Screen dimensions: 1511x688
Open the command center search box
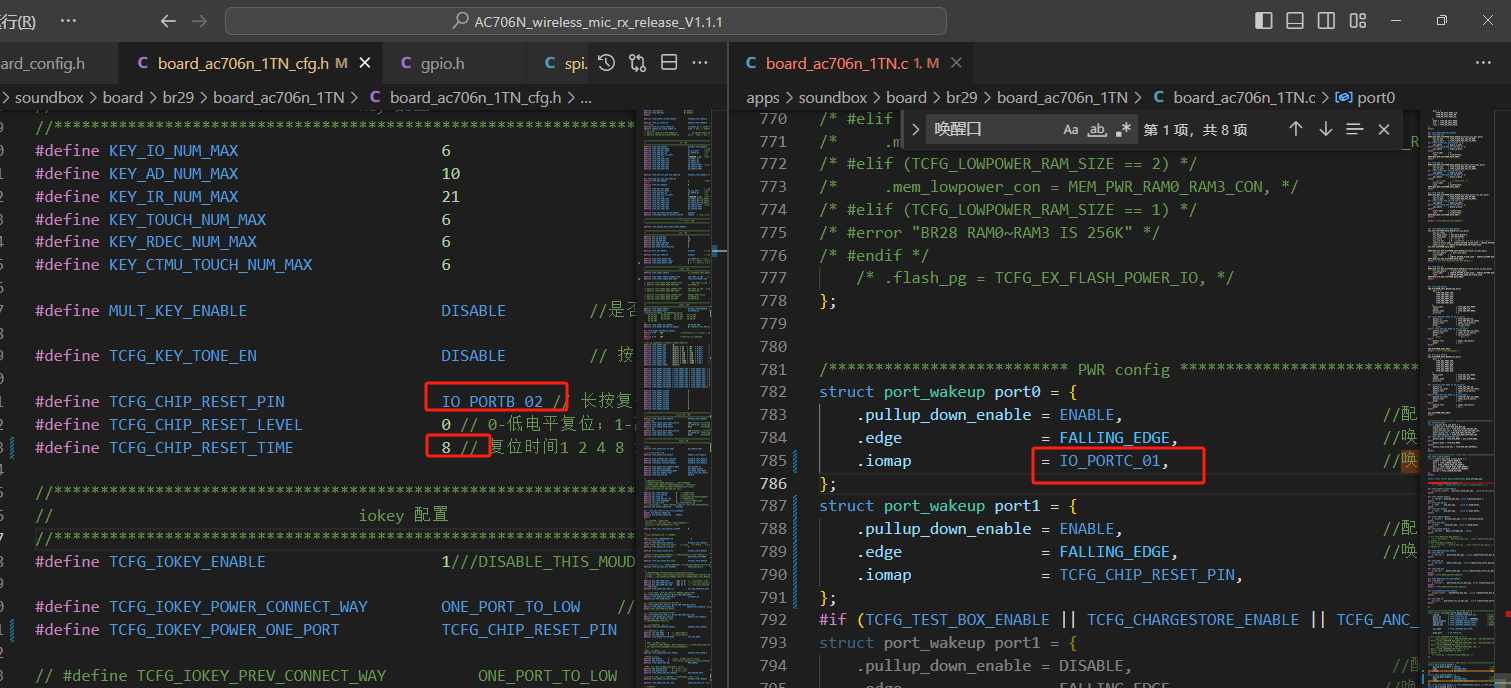tap(586, 21)
